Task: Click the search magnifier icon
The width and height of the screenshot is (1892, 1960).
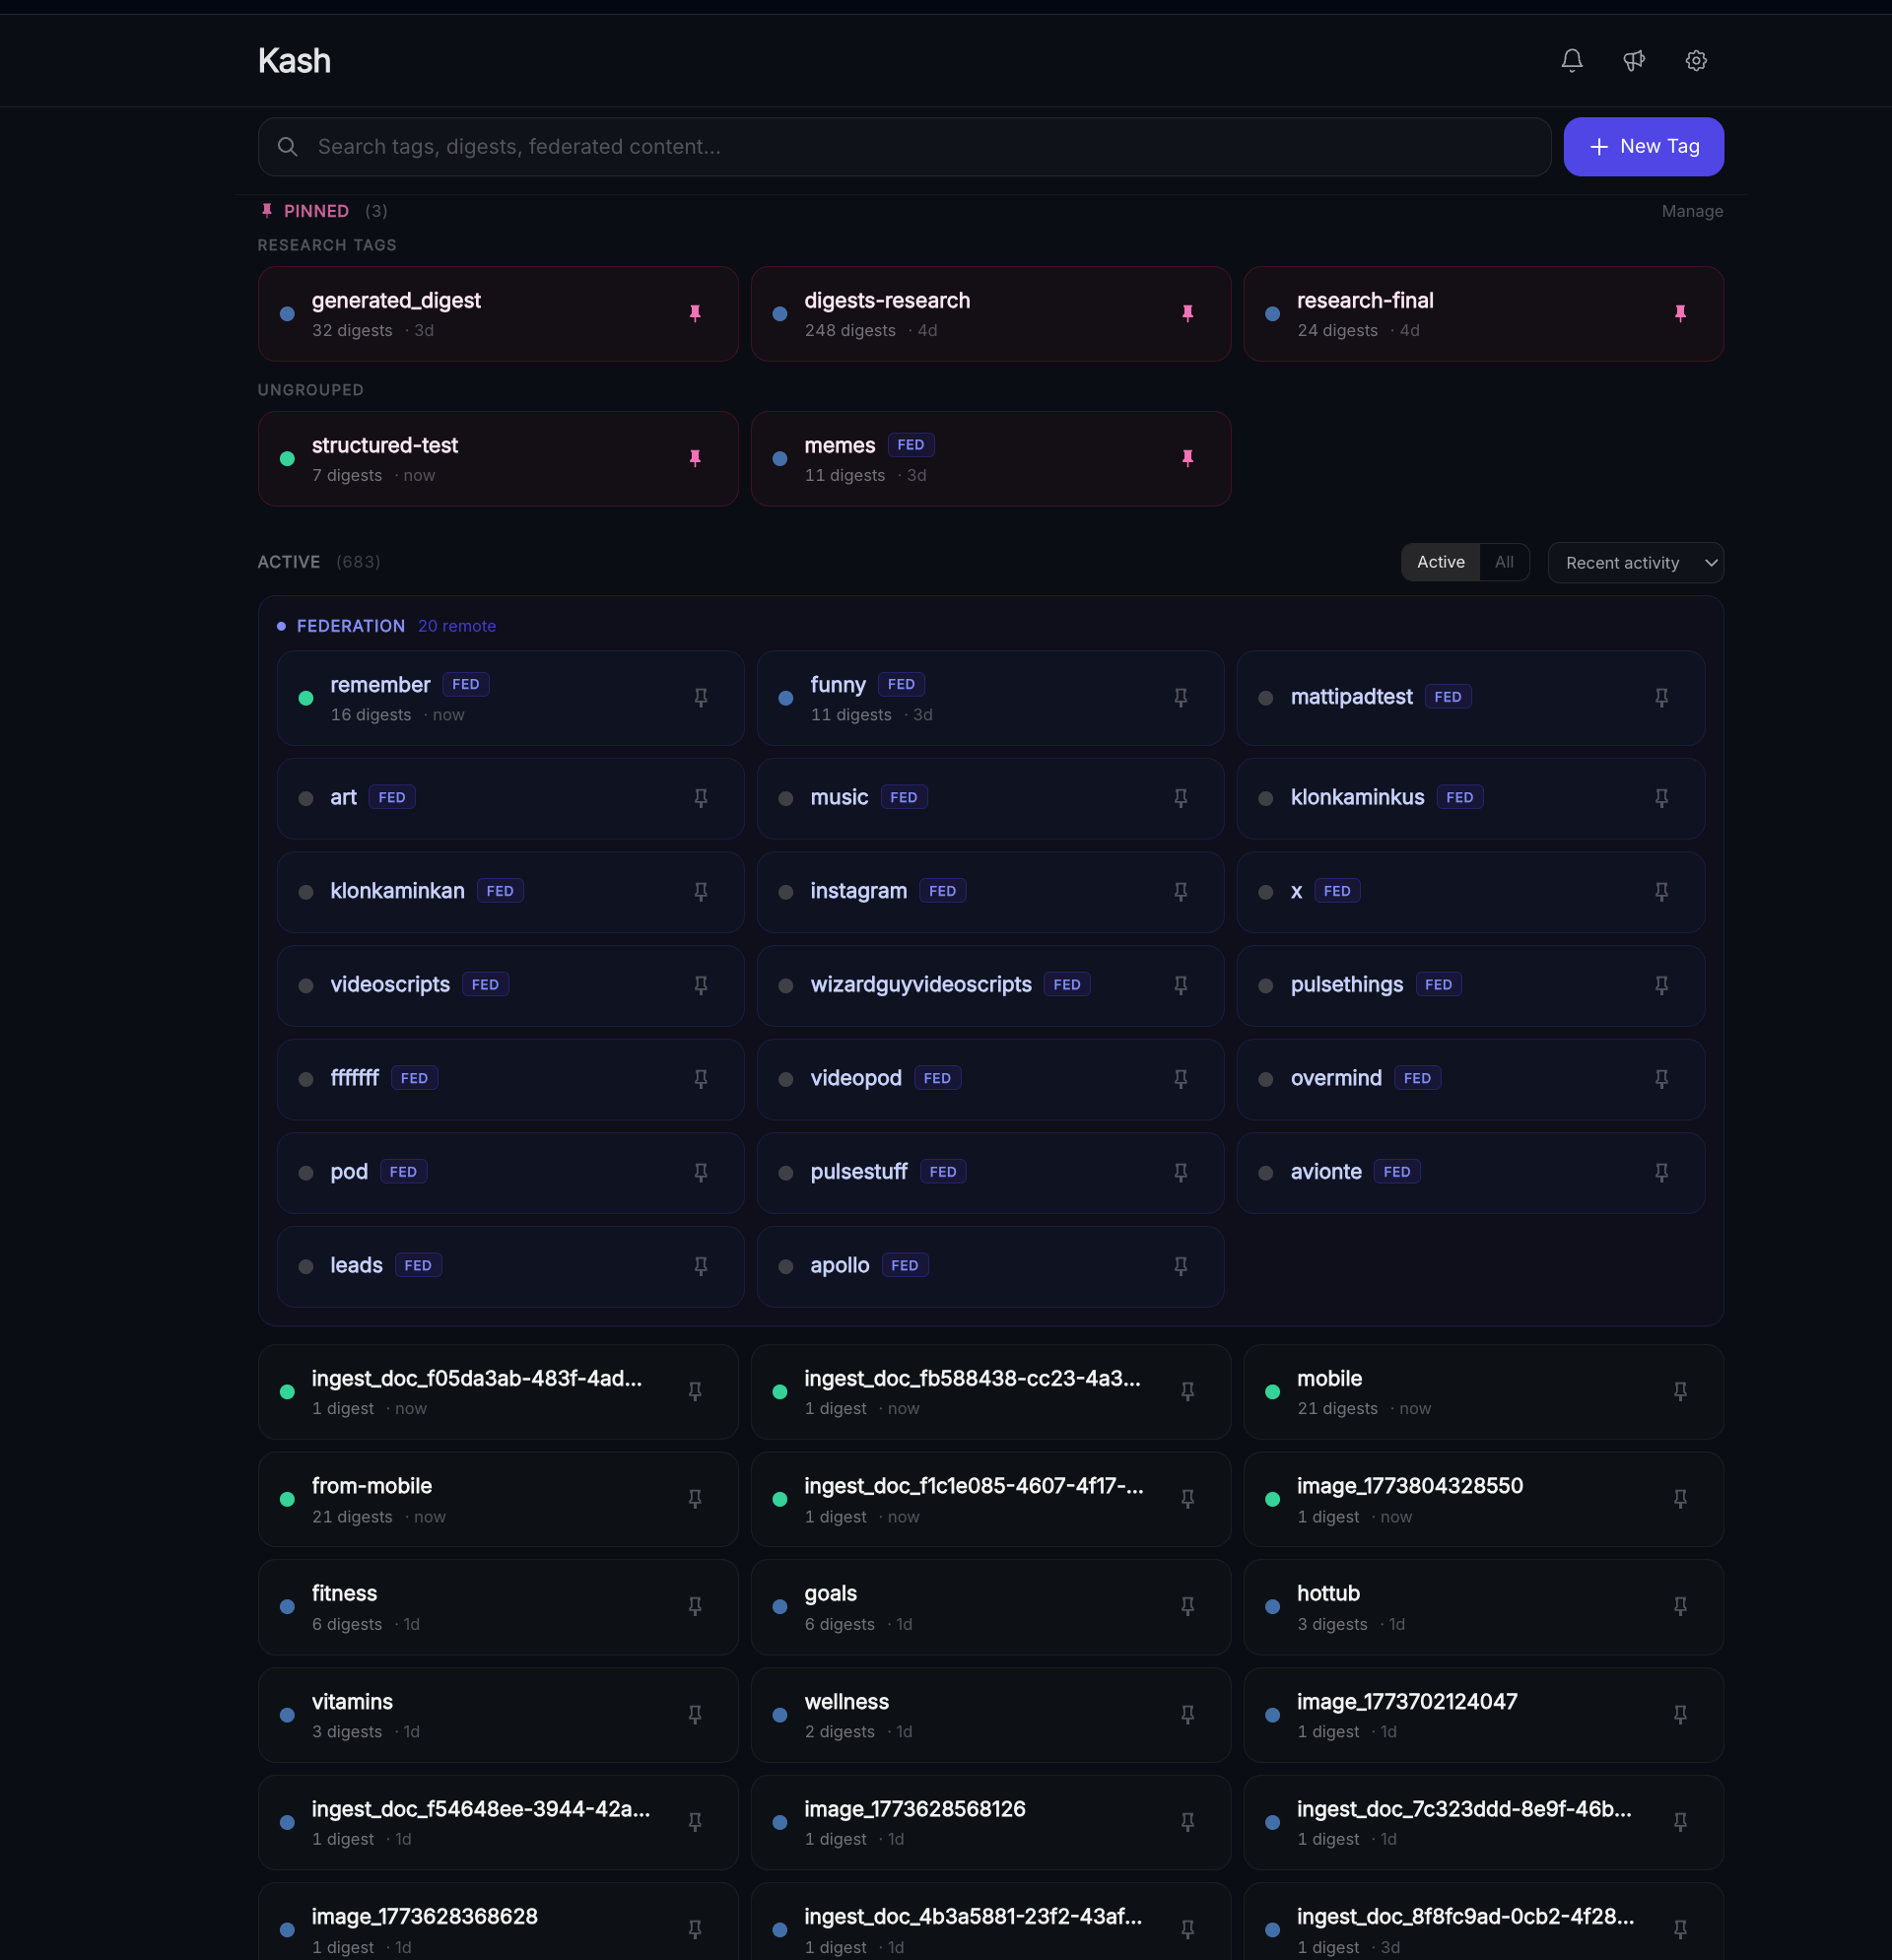Action: pos(288,147)
